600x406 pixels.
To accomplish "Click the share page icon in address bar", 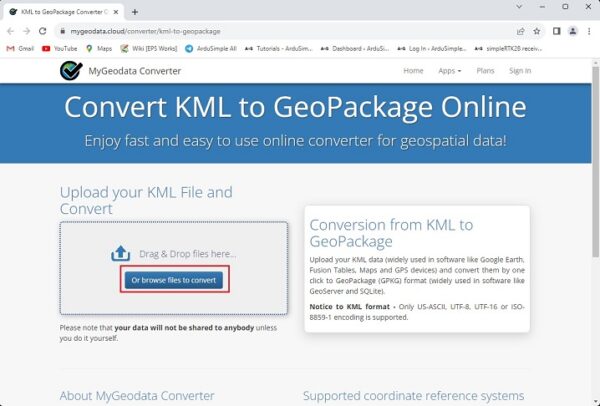I will pos(520,31).
